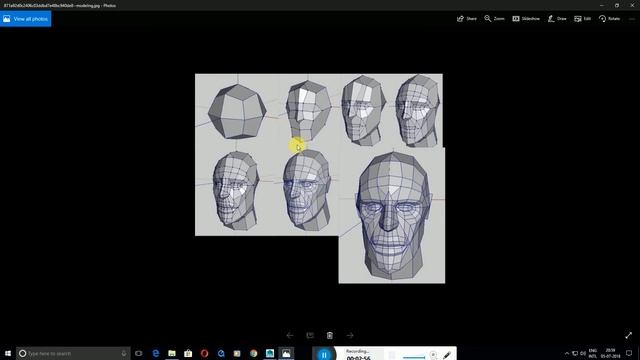
Task: Share the photo
Action: pos(467,19)
